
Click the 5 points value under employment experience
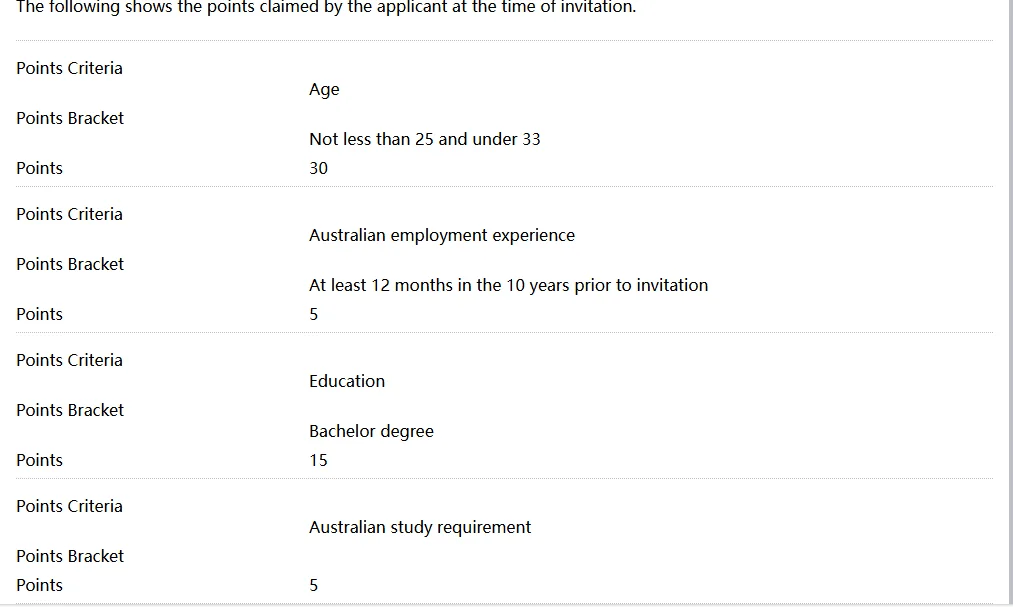point(313,314)
